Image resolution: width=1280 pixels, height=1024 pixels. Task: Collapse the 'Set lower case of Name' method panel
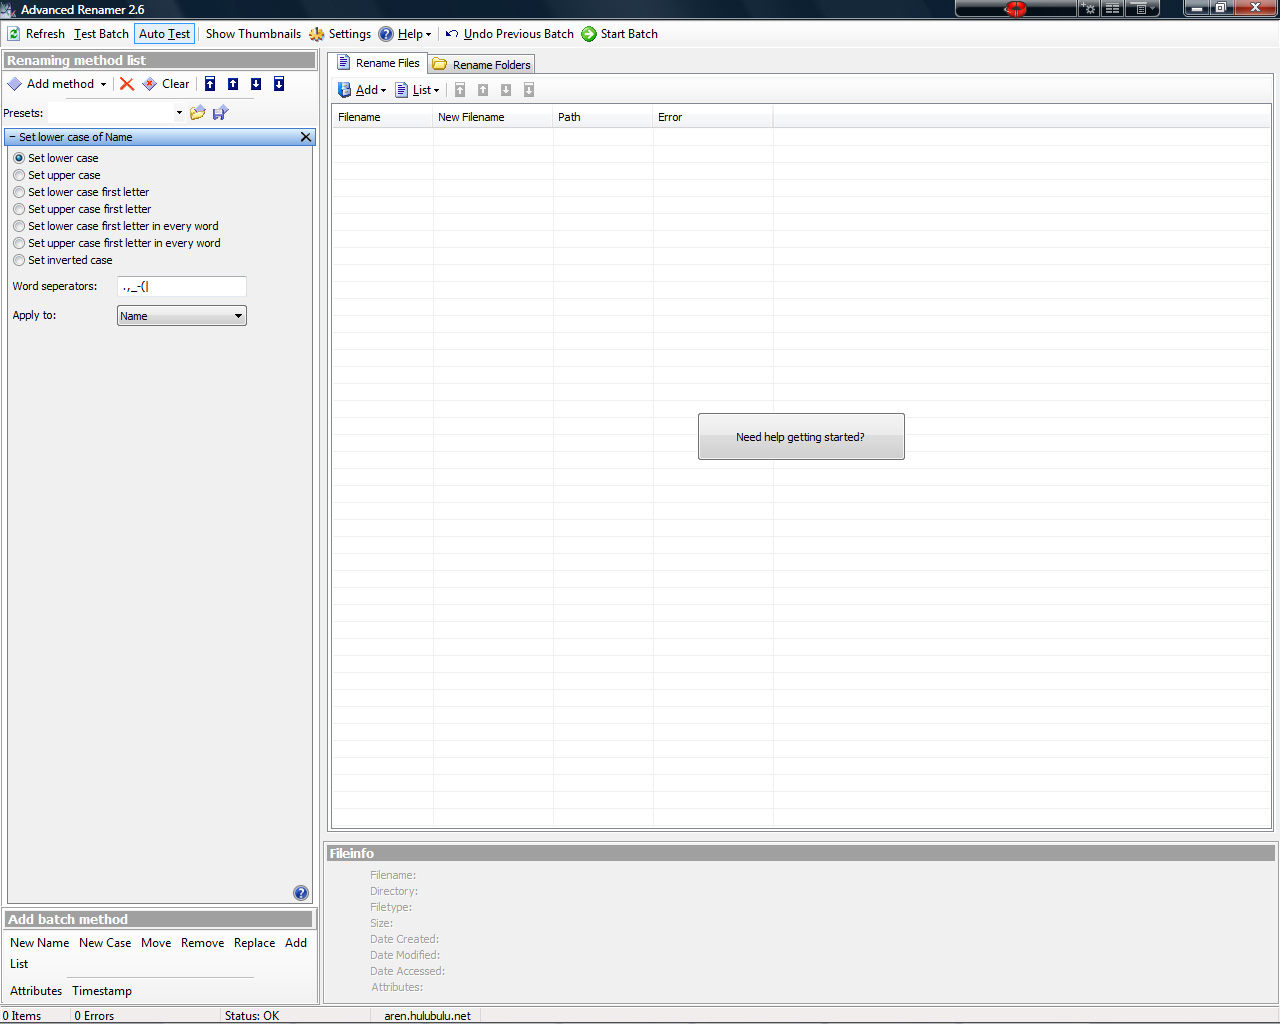tap(12, 137)
